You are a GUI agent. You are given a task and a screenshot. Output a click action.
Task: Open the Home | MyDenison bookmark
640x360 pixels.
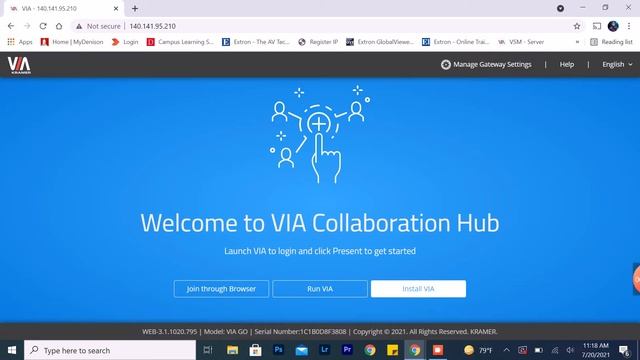72,42
